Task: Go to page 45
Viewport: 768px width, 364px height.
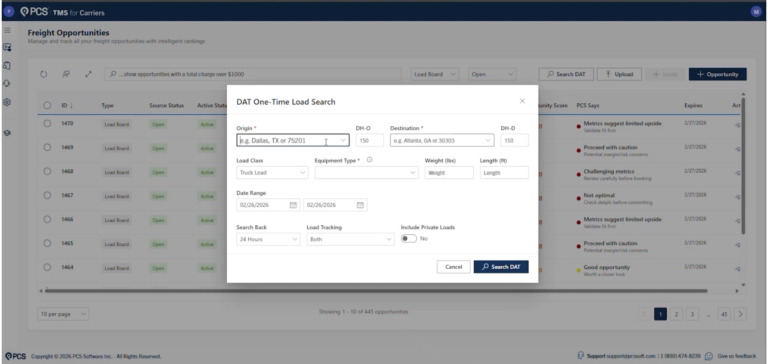Action: (x=724, y=314)
